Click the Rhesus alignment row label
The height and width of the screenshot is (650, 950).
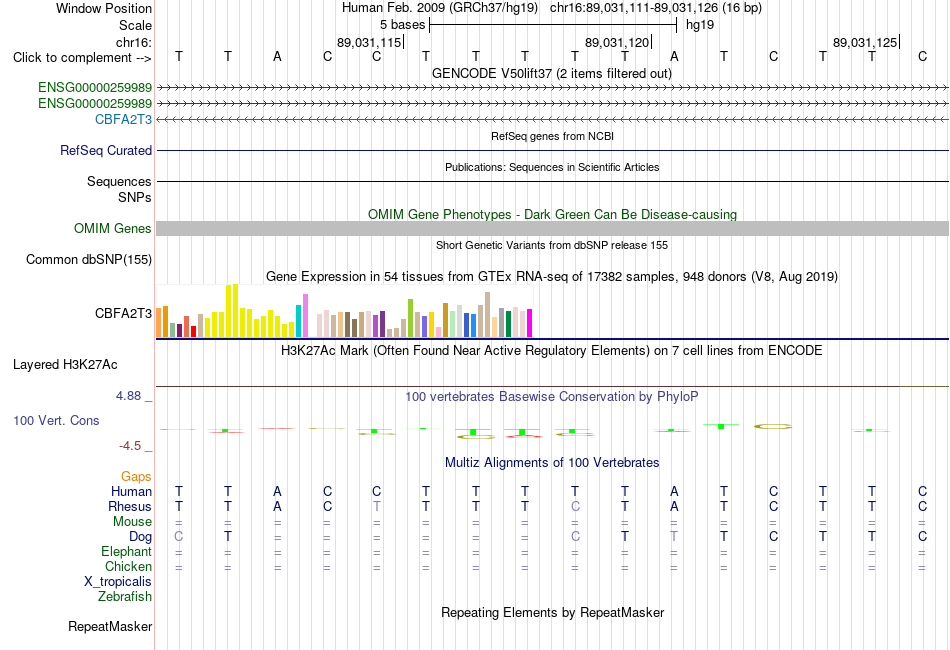(x=130, y=506)
